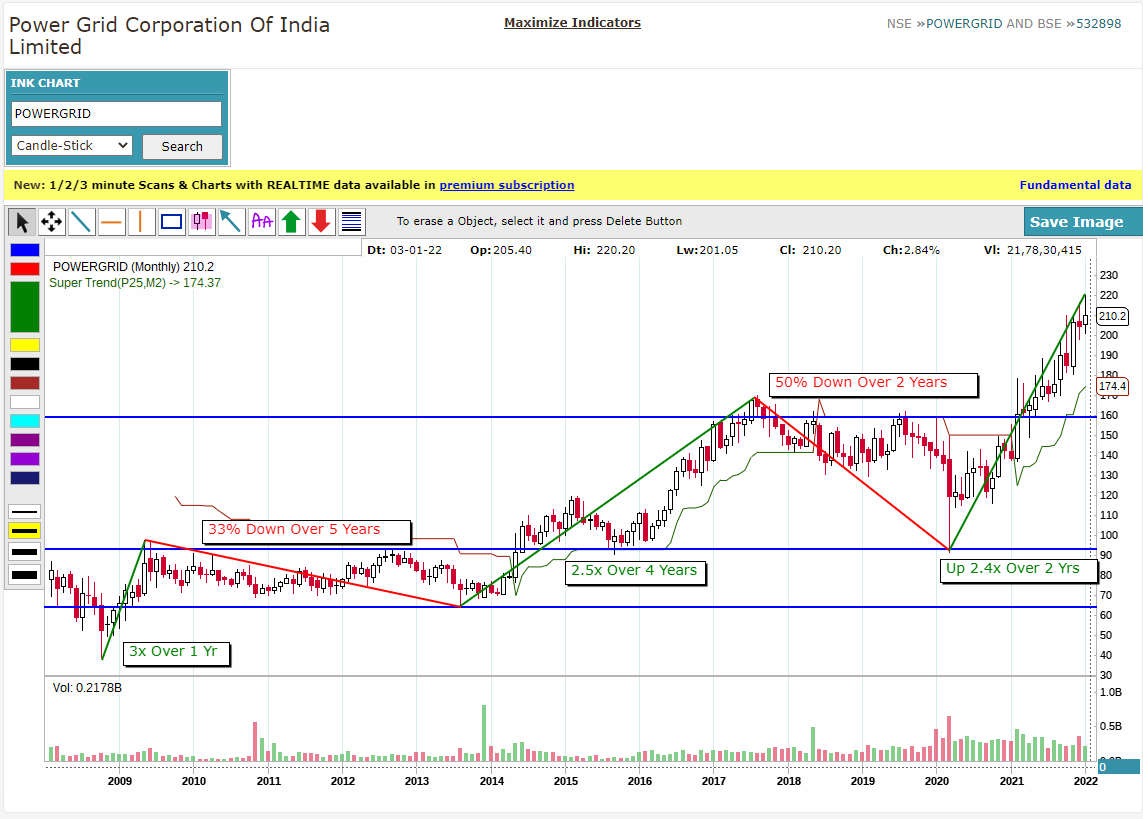Select the '50% Down Over 2 Years' annotation
1143x819 pixels.
click(x=873, y=384)
